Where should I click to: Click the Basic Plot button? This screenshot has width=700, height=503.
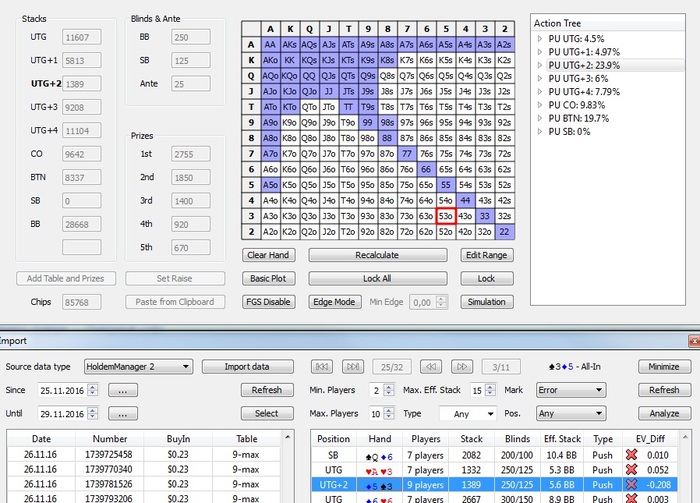click(x=268, y=279)
